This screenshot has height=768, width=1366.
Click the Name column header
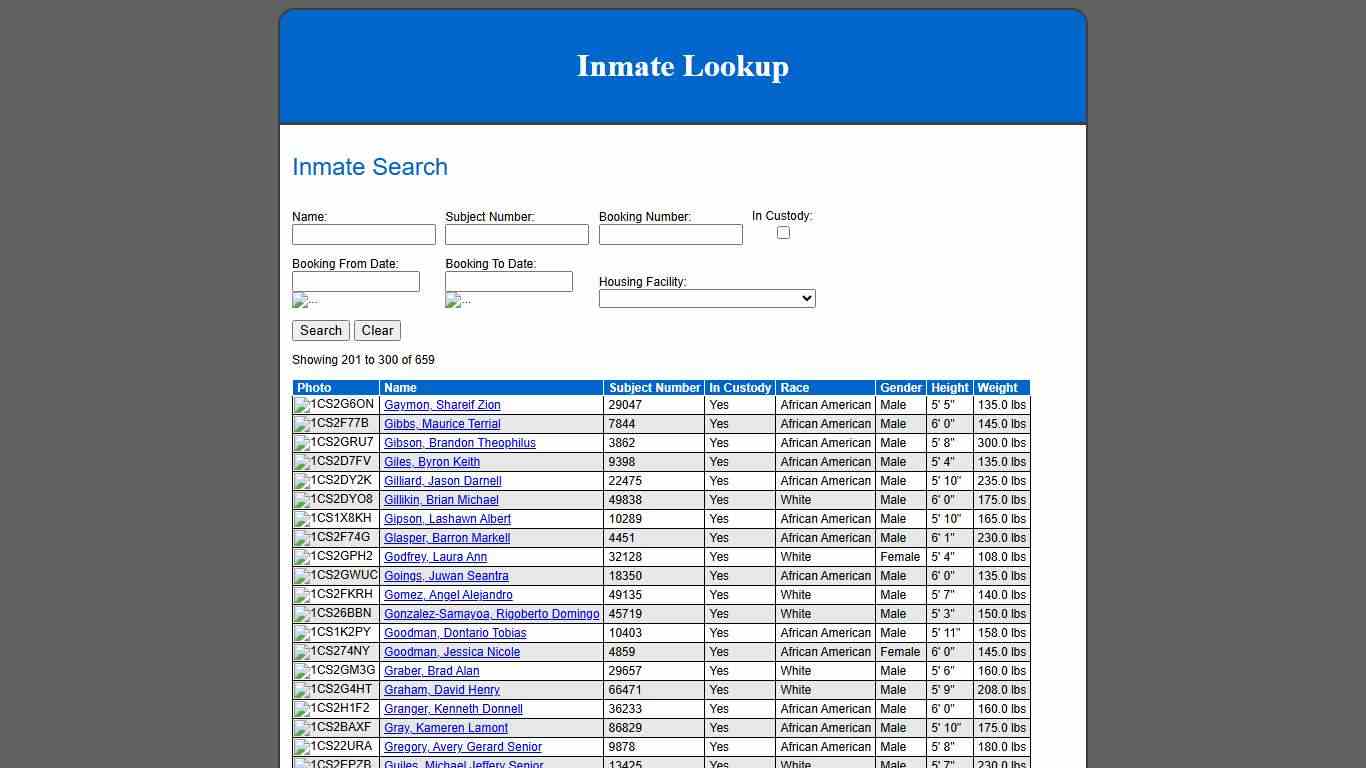tap(400, 388)
